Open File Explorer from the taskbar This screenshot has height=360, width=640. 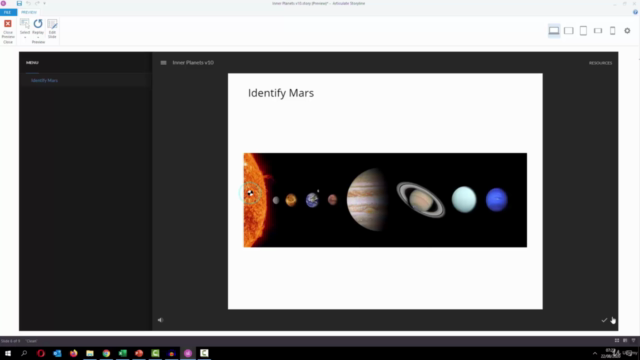coord(90,353)
